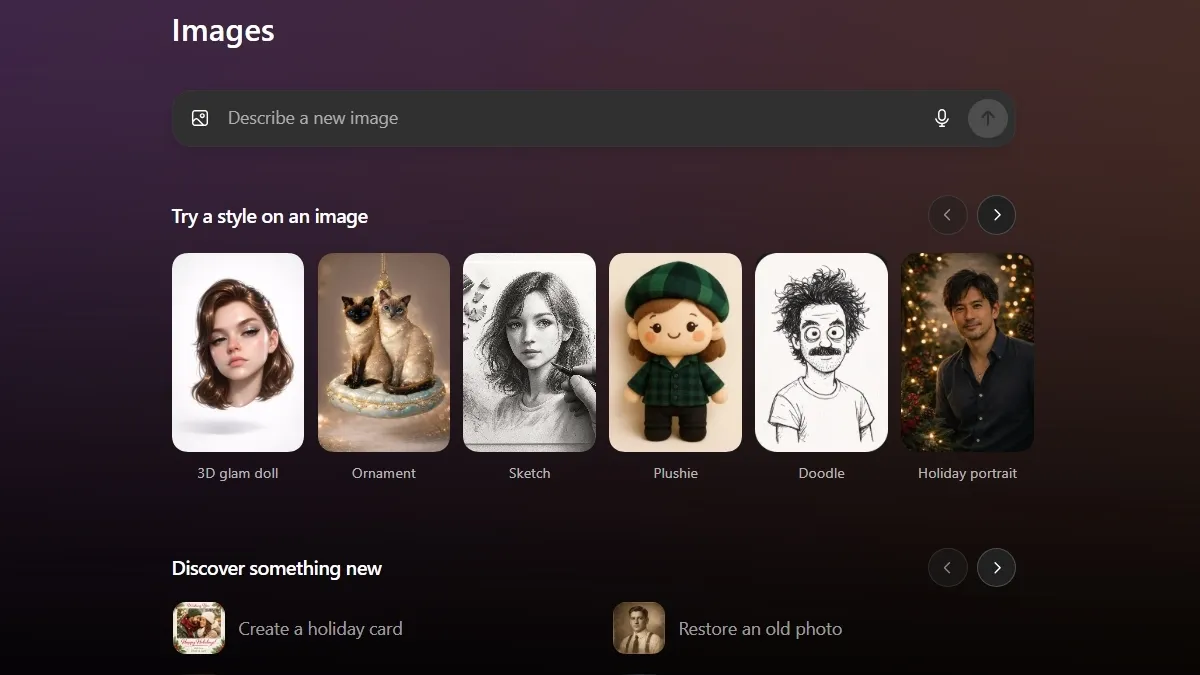Screen dimensions: 1200x675
Task: Click the old photo thumbnail icon
Action: click(x=638, y=628)
